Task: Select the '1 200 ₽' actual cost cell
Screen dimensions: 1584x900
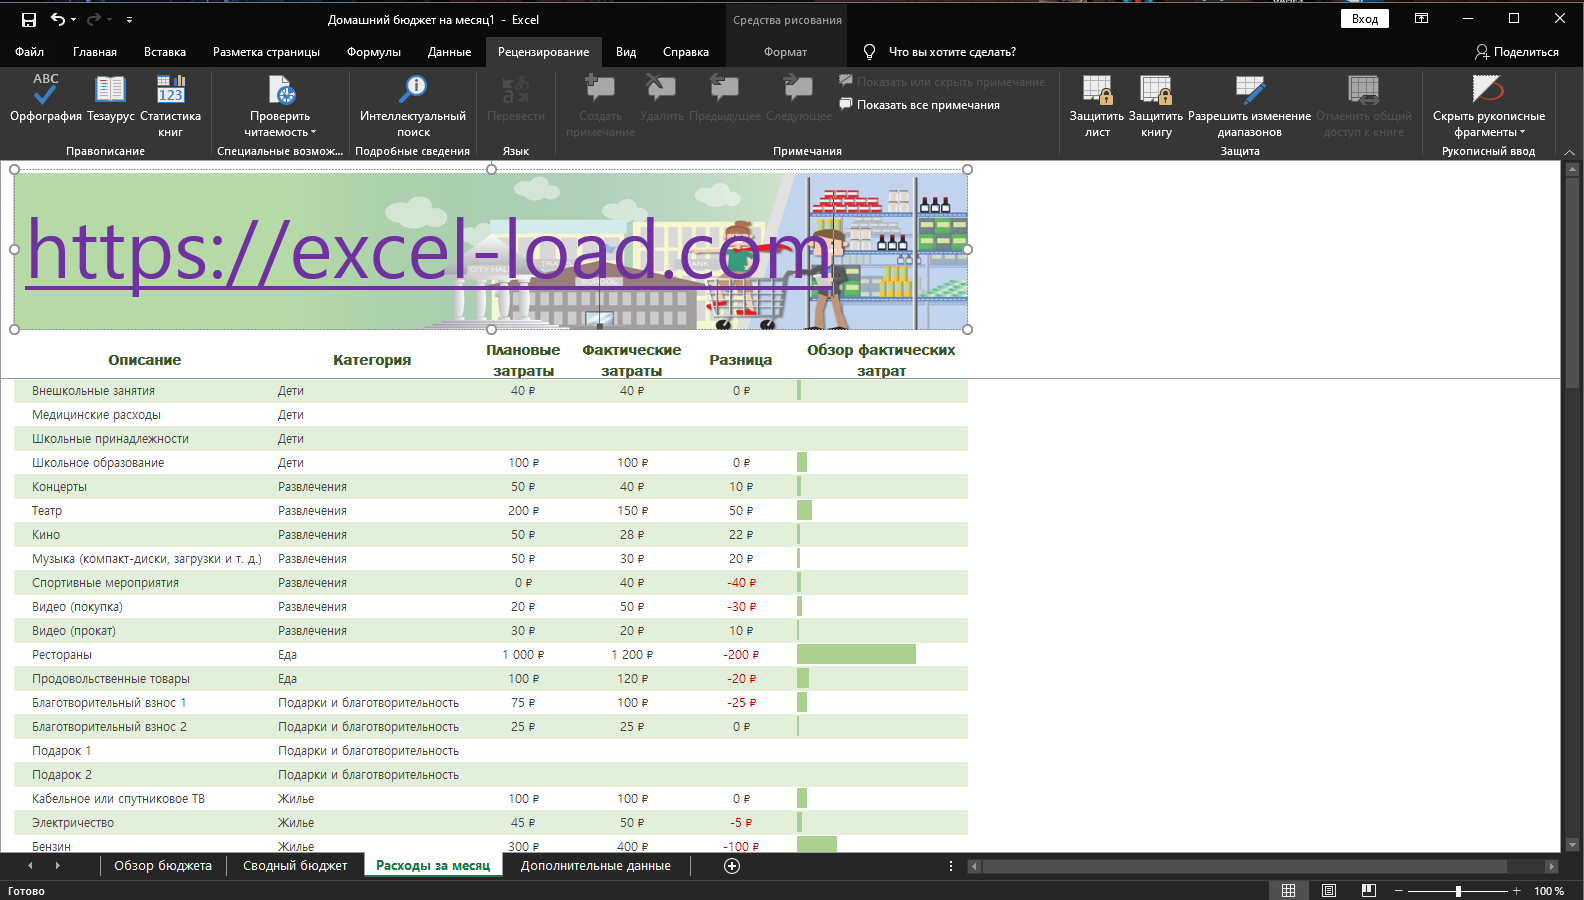Action: 632,655
